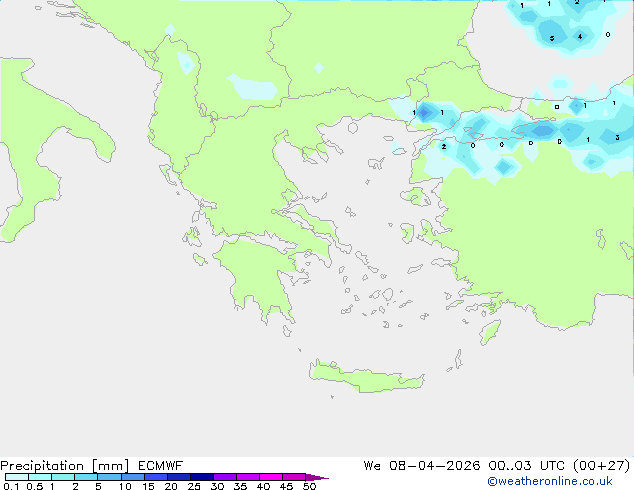The image size is (634, 490).
Task: Select the 0.5 mm legend color box
Action: (40, 477)
